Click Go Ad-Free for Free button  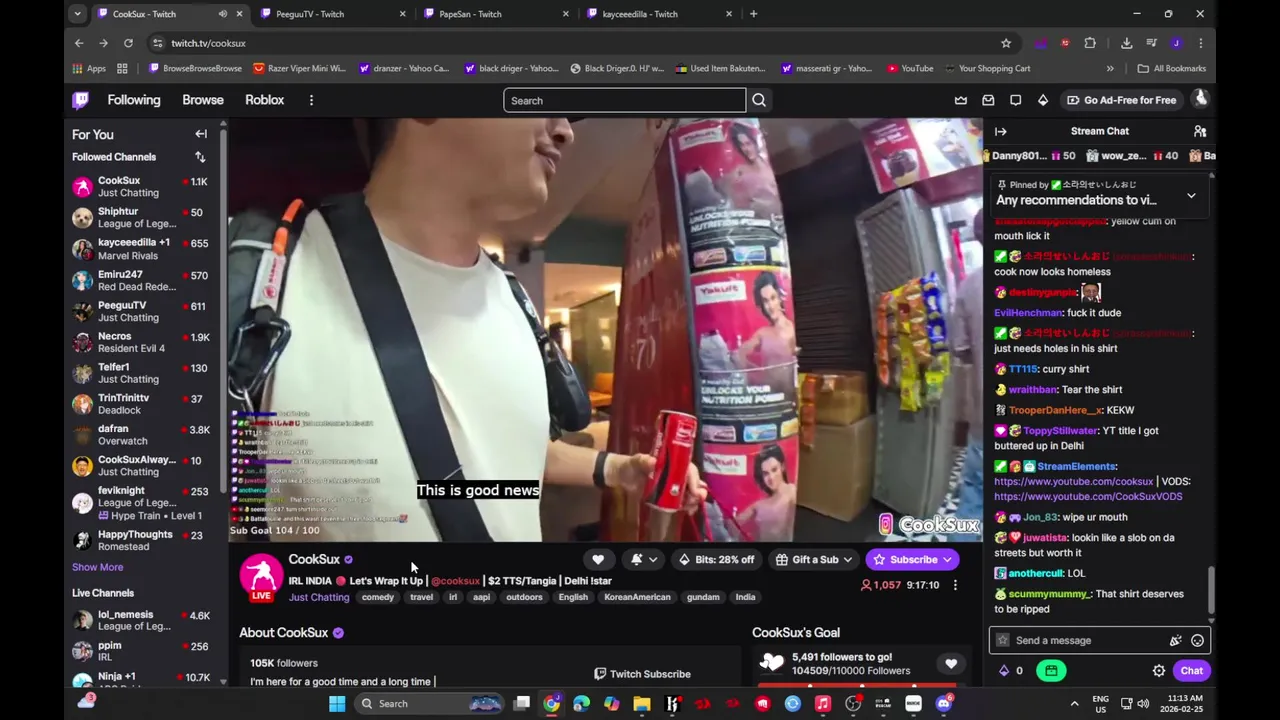1121,100
